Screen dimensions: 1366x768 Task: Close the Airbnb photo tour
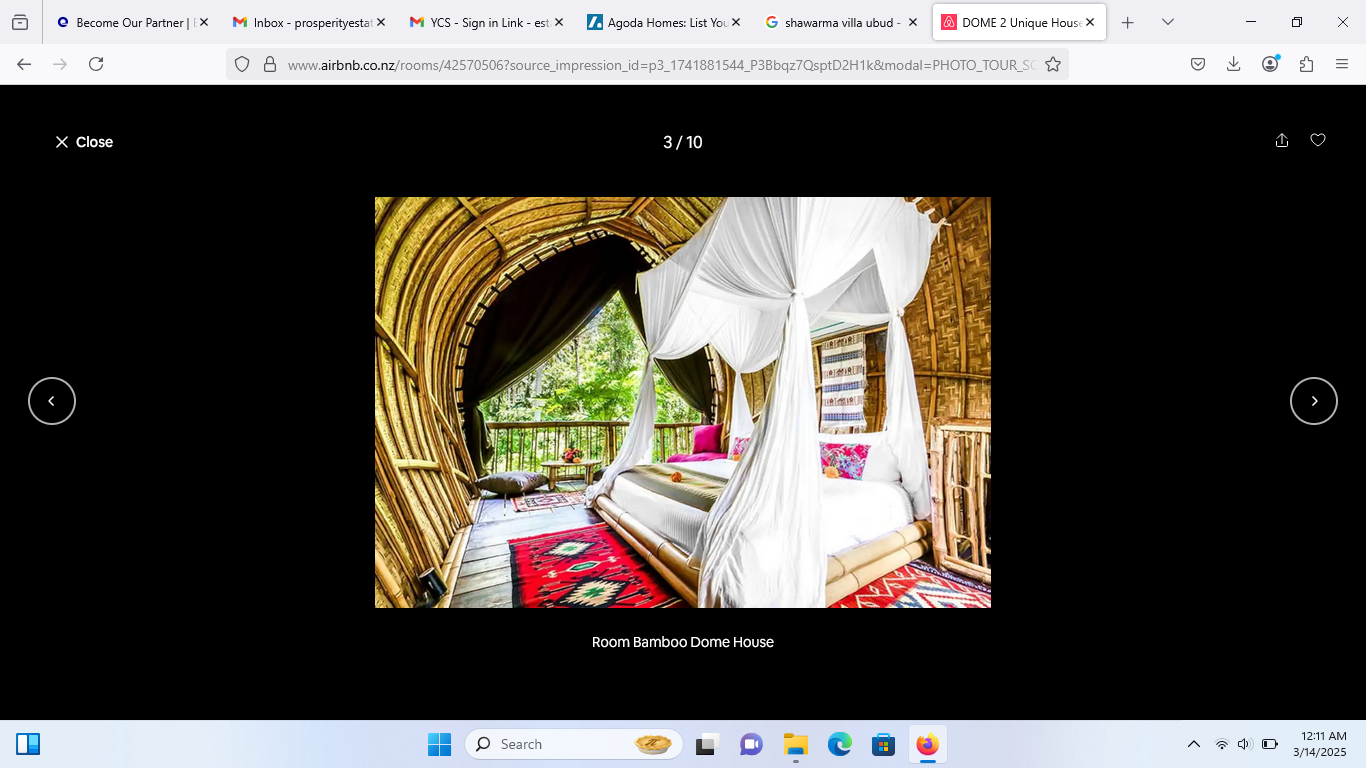(x=84, y=142)
